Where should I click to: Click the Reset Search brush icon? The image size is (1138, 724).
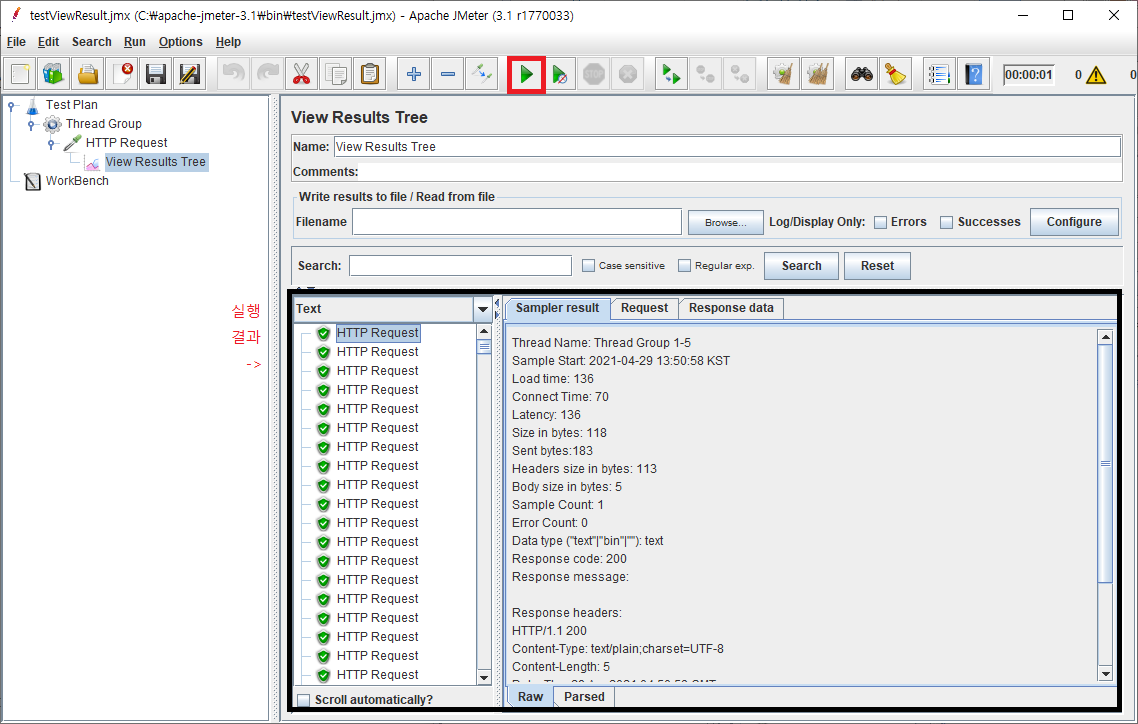(896, 74)
